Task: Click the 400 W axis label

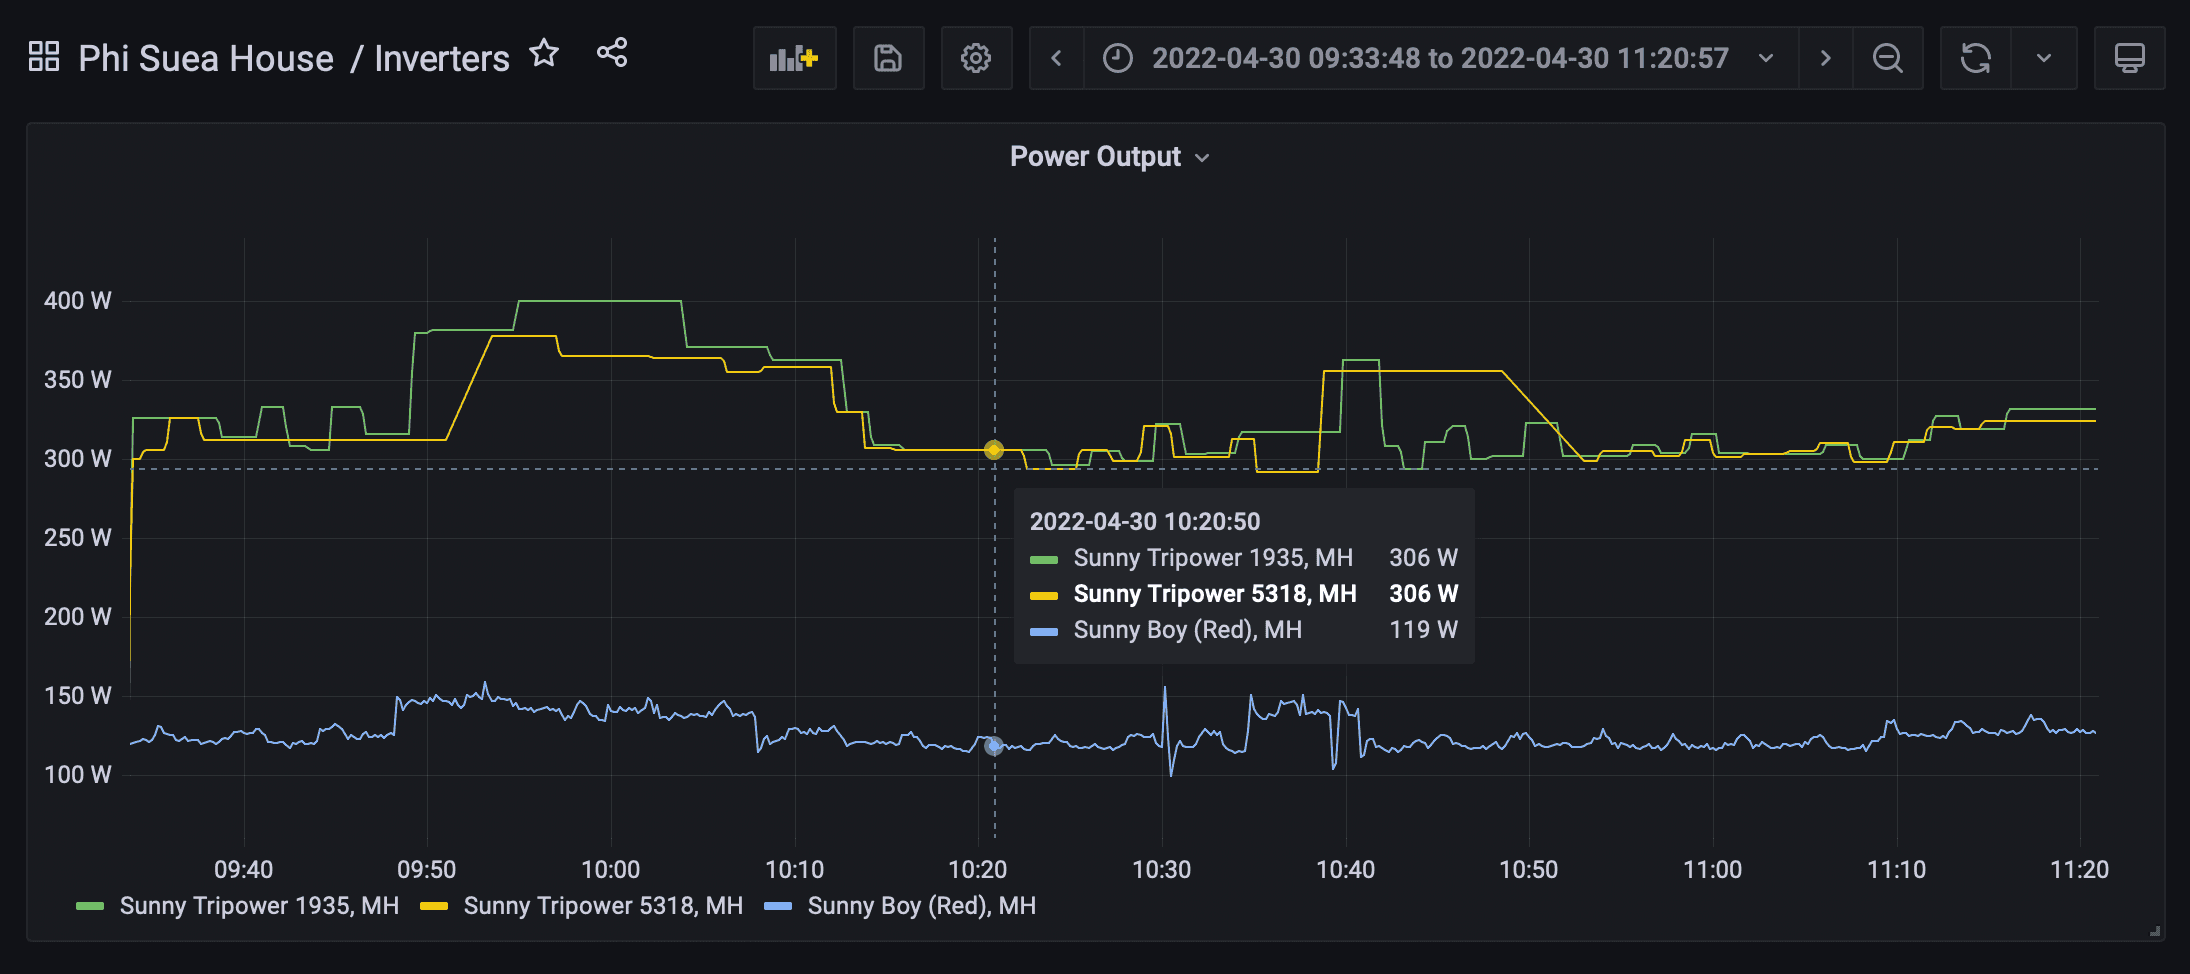Action: [78, 301]
